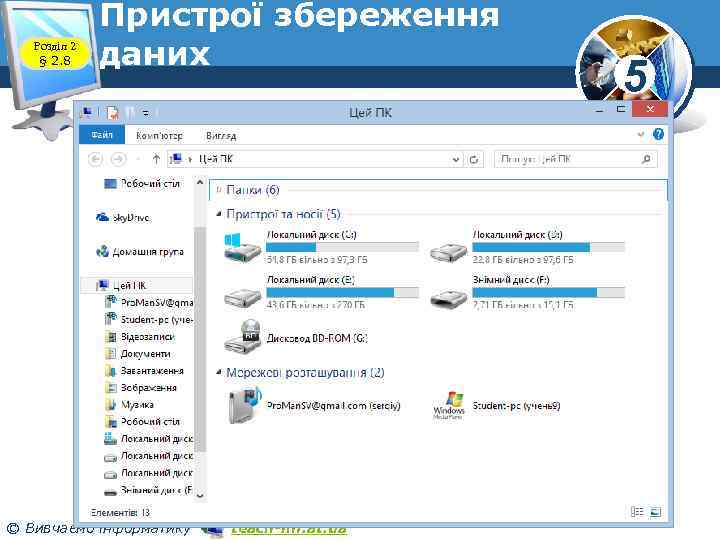720x540 pixels.
Task: Select Робочий стіл at top of navigation pane
Action: pyautogui.click(x=142, y=184)
